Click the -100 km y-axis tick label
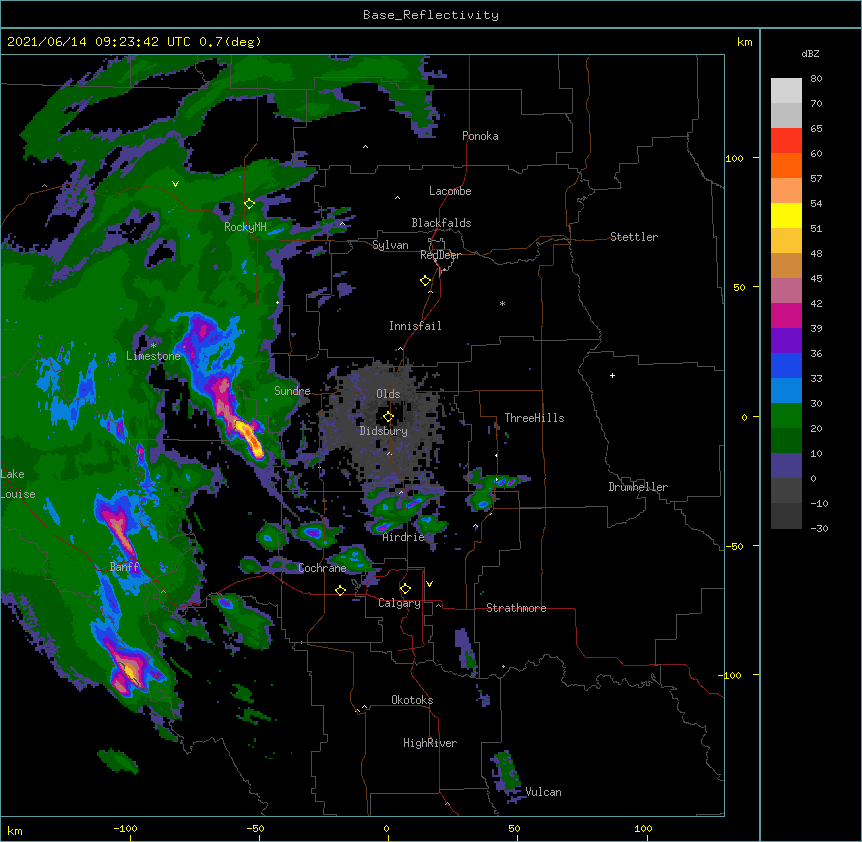 pyautogui.click(x=731, y=675)
